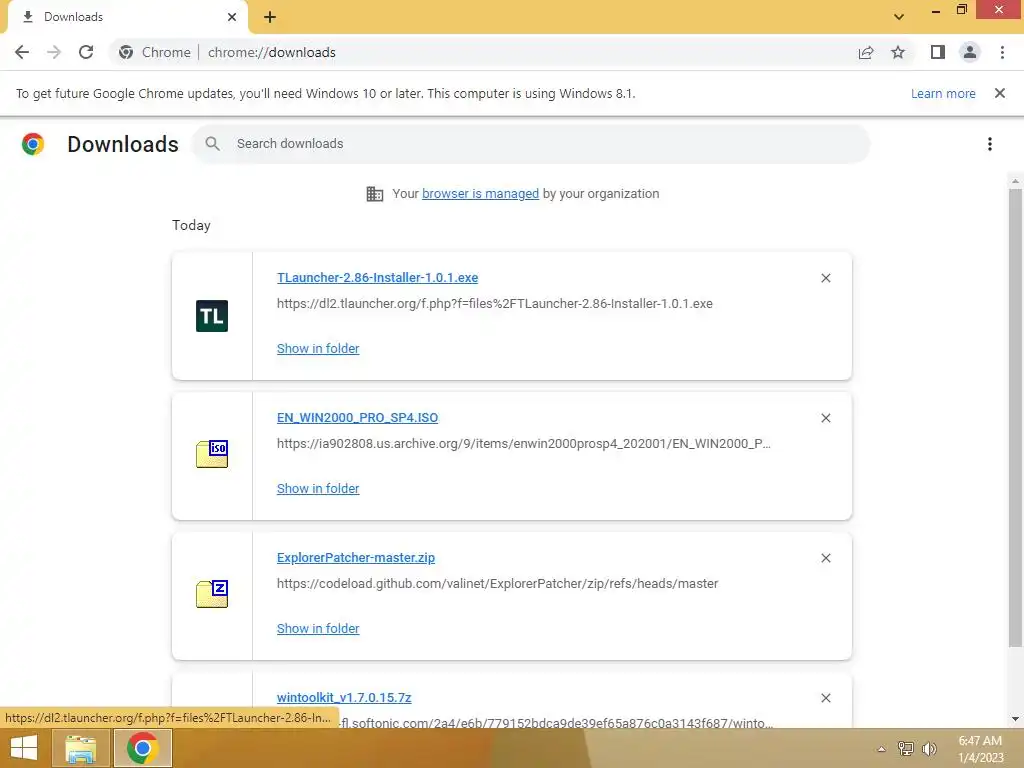Open the EN_WIN2000_PRO_SP4.ISO link
1024x768 pixels.
point(357,418)
